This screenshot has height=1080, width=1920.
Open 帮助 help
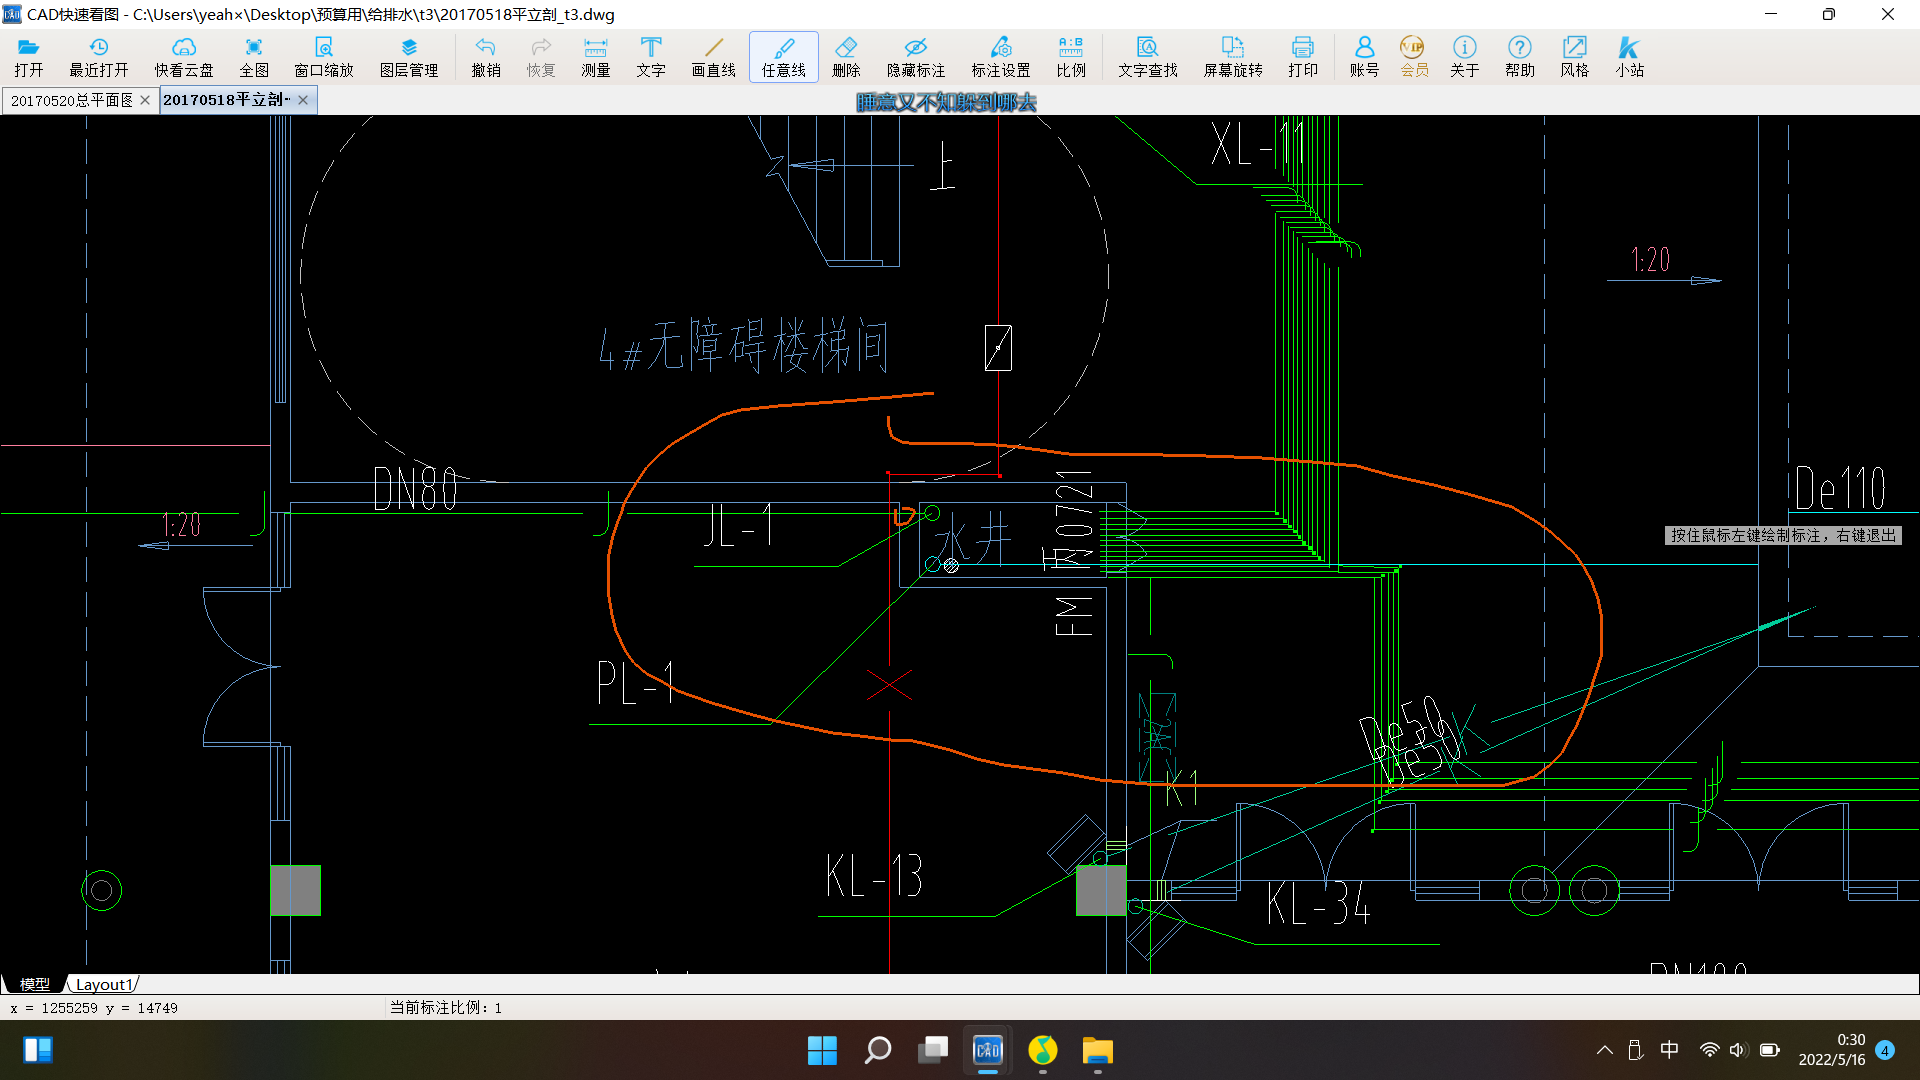[1520, 57]
